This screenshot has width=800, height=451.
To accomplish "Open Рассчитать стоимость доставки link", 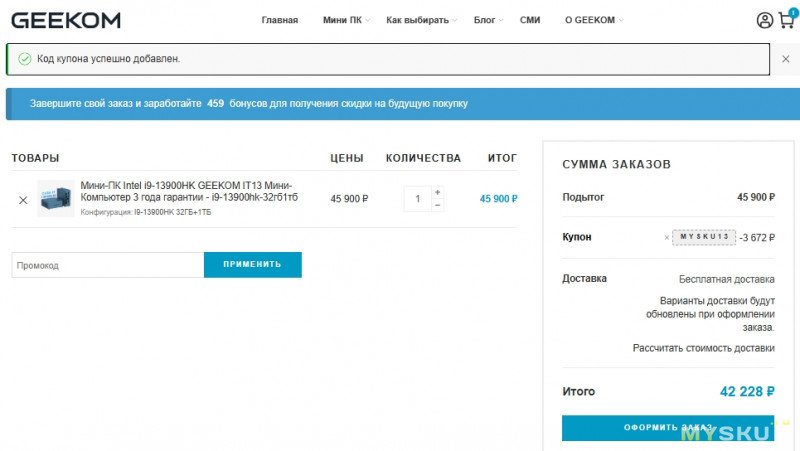I will (x=704, y=348).
